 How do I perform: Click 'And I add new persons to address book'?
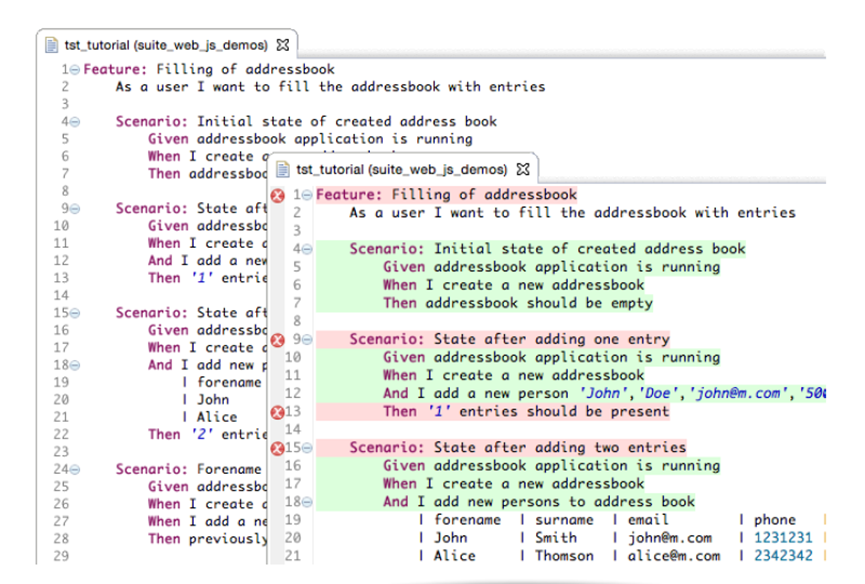pyautogui.click(x=539, y=502)
